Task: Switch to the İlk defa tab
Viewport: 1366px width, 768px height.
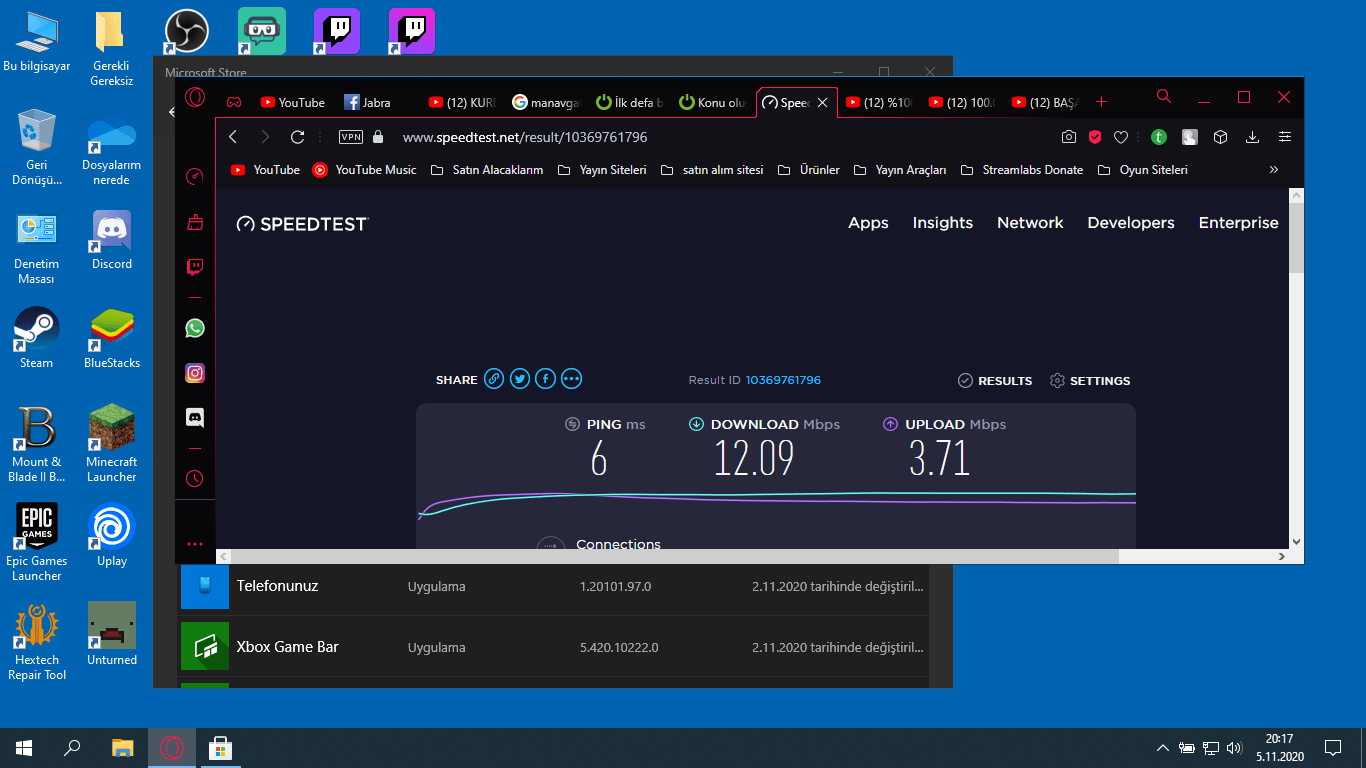Action: (628, 102)
